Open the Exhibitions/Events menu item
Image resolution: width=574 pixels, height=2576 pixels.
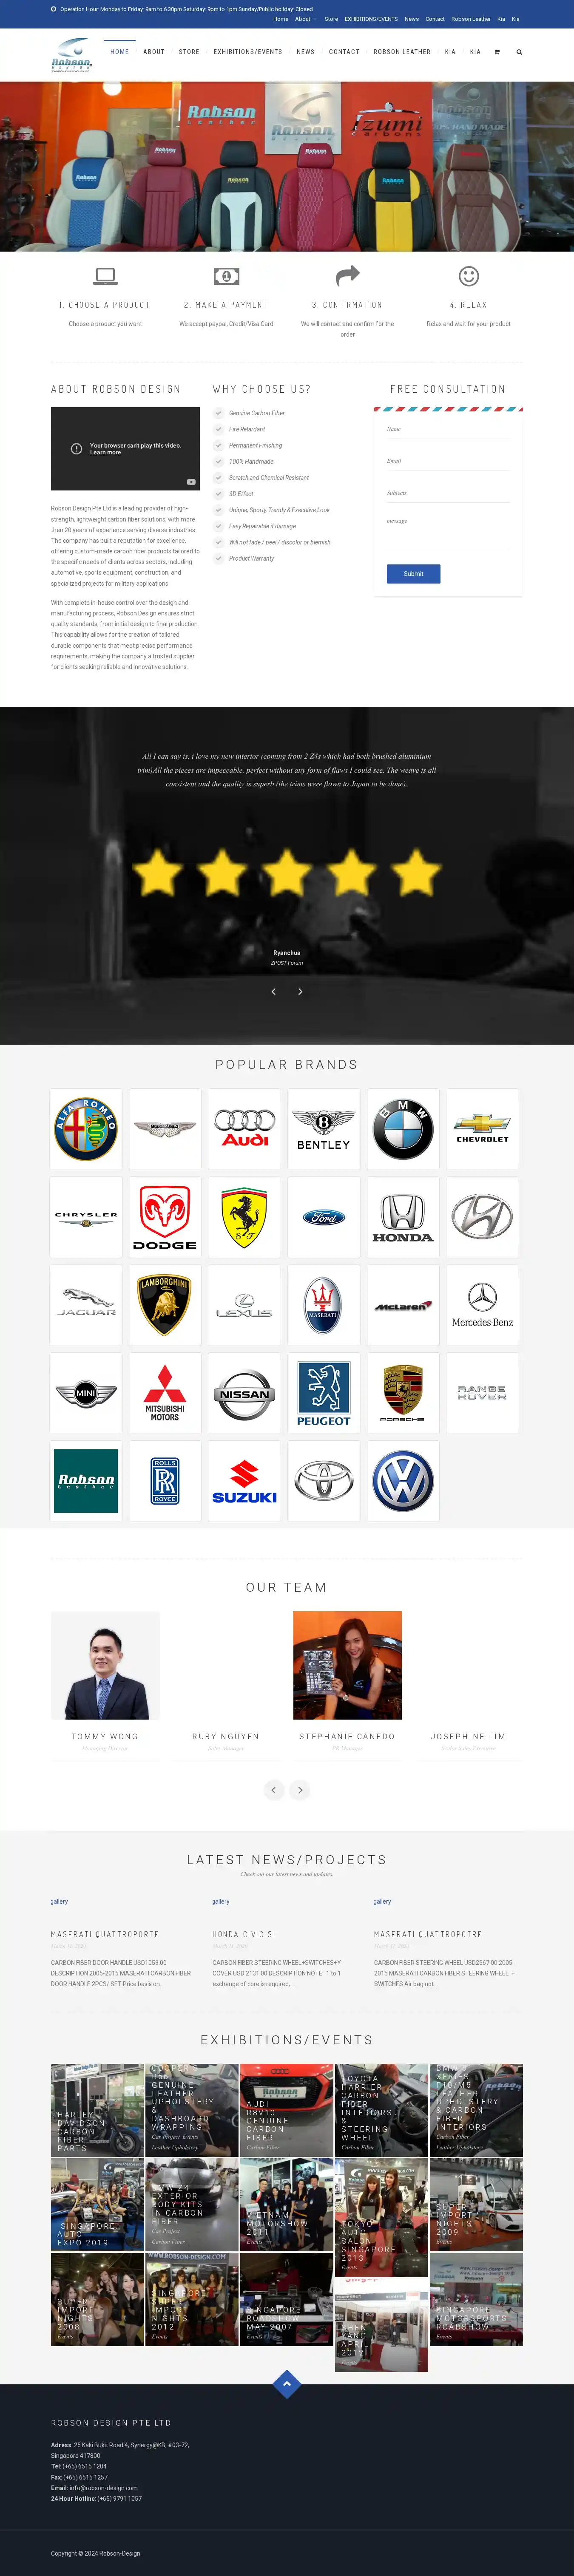248,52
